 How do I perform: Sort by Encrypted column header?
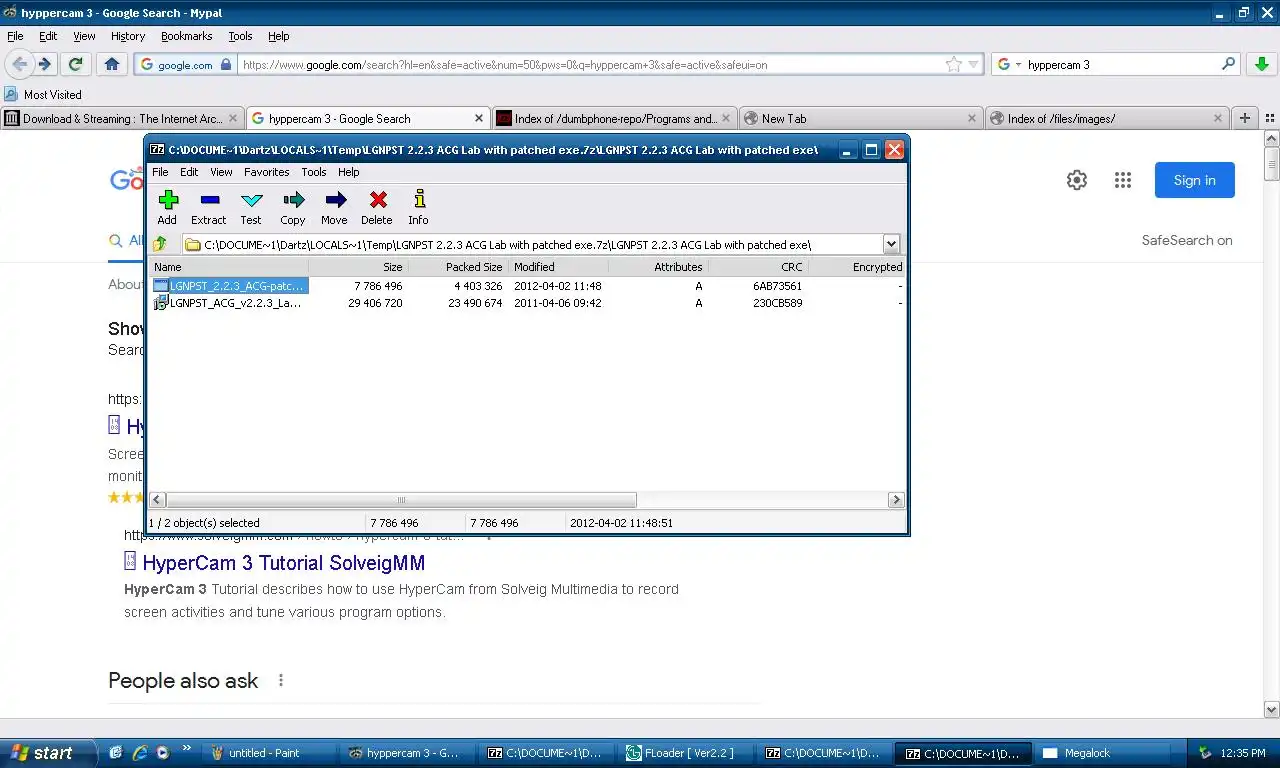pos(856,267)
